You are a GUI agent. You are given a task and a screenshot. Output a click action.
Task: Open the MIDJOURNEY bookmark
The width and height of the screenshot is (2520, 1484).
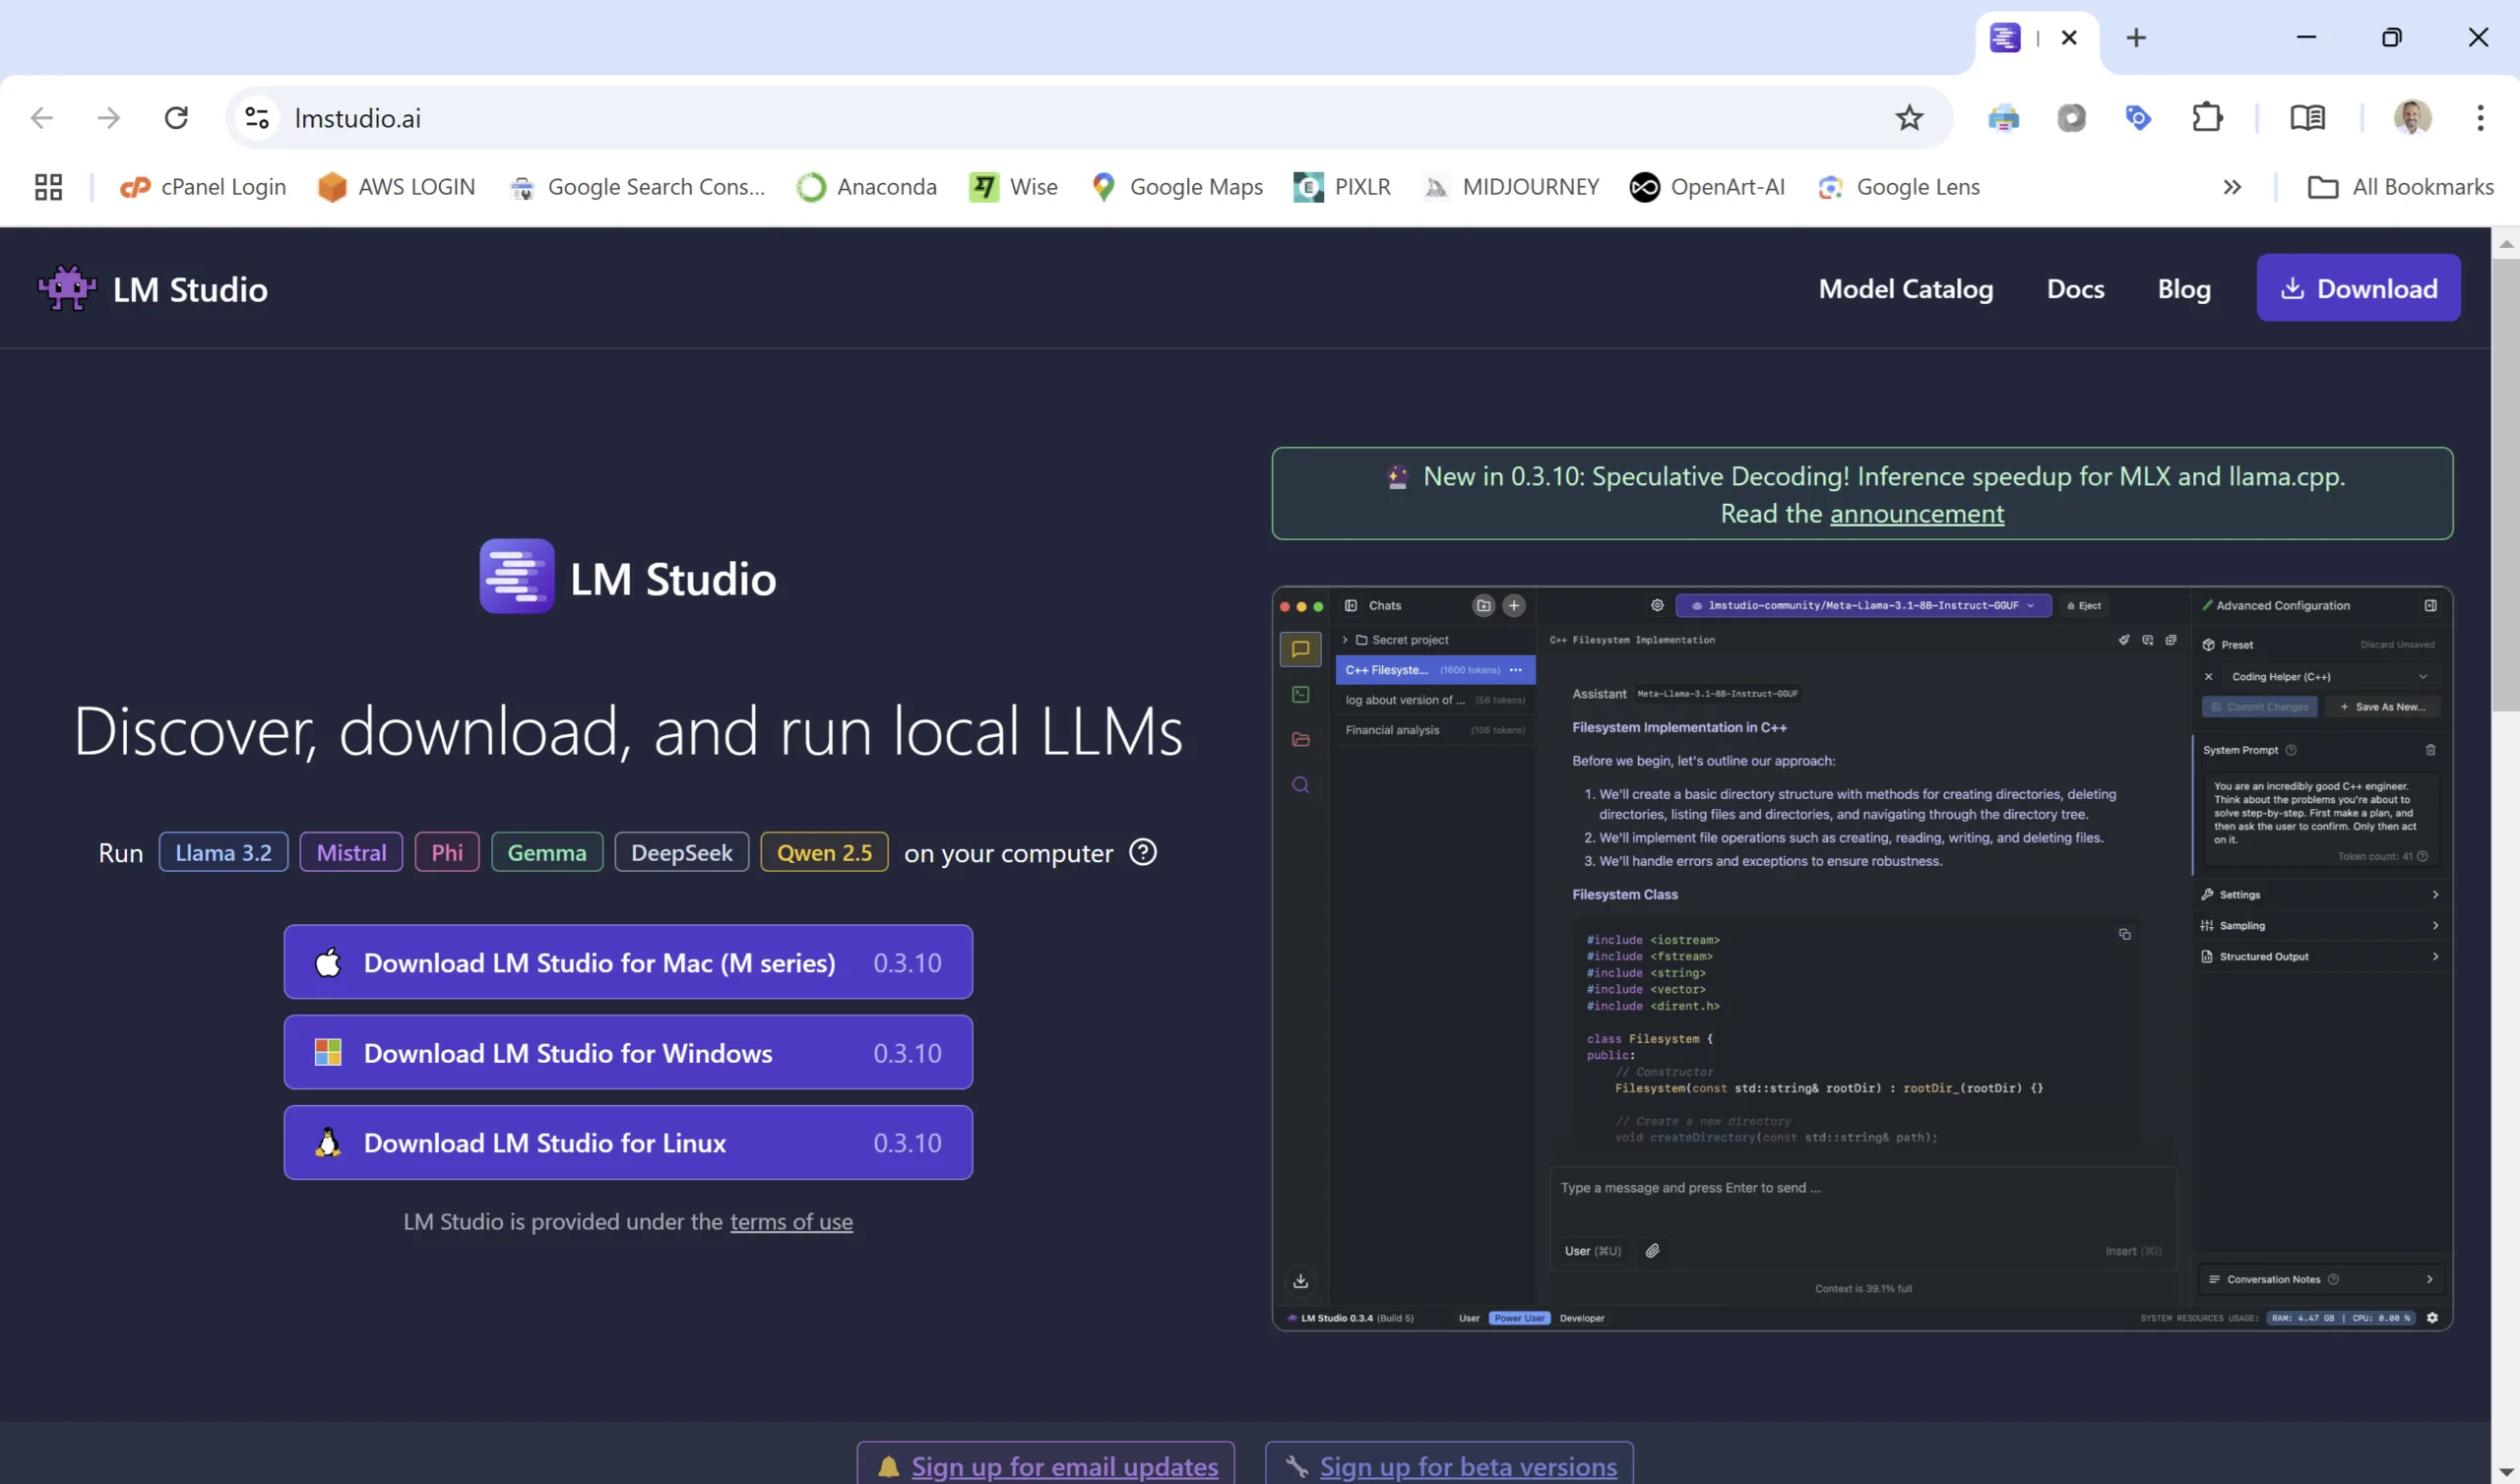(1511, 187)
